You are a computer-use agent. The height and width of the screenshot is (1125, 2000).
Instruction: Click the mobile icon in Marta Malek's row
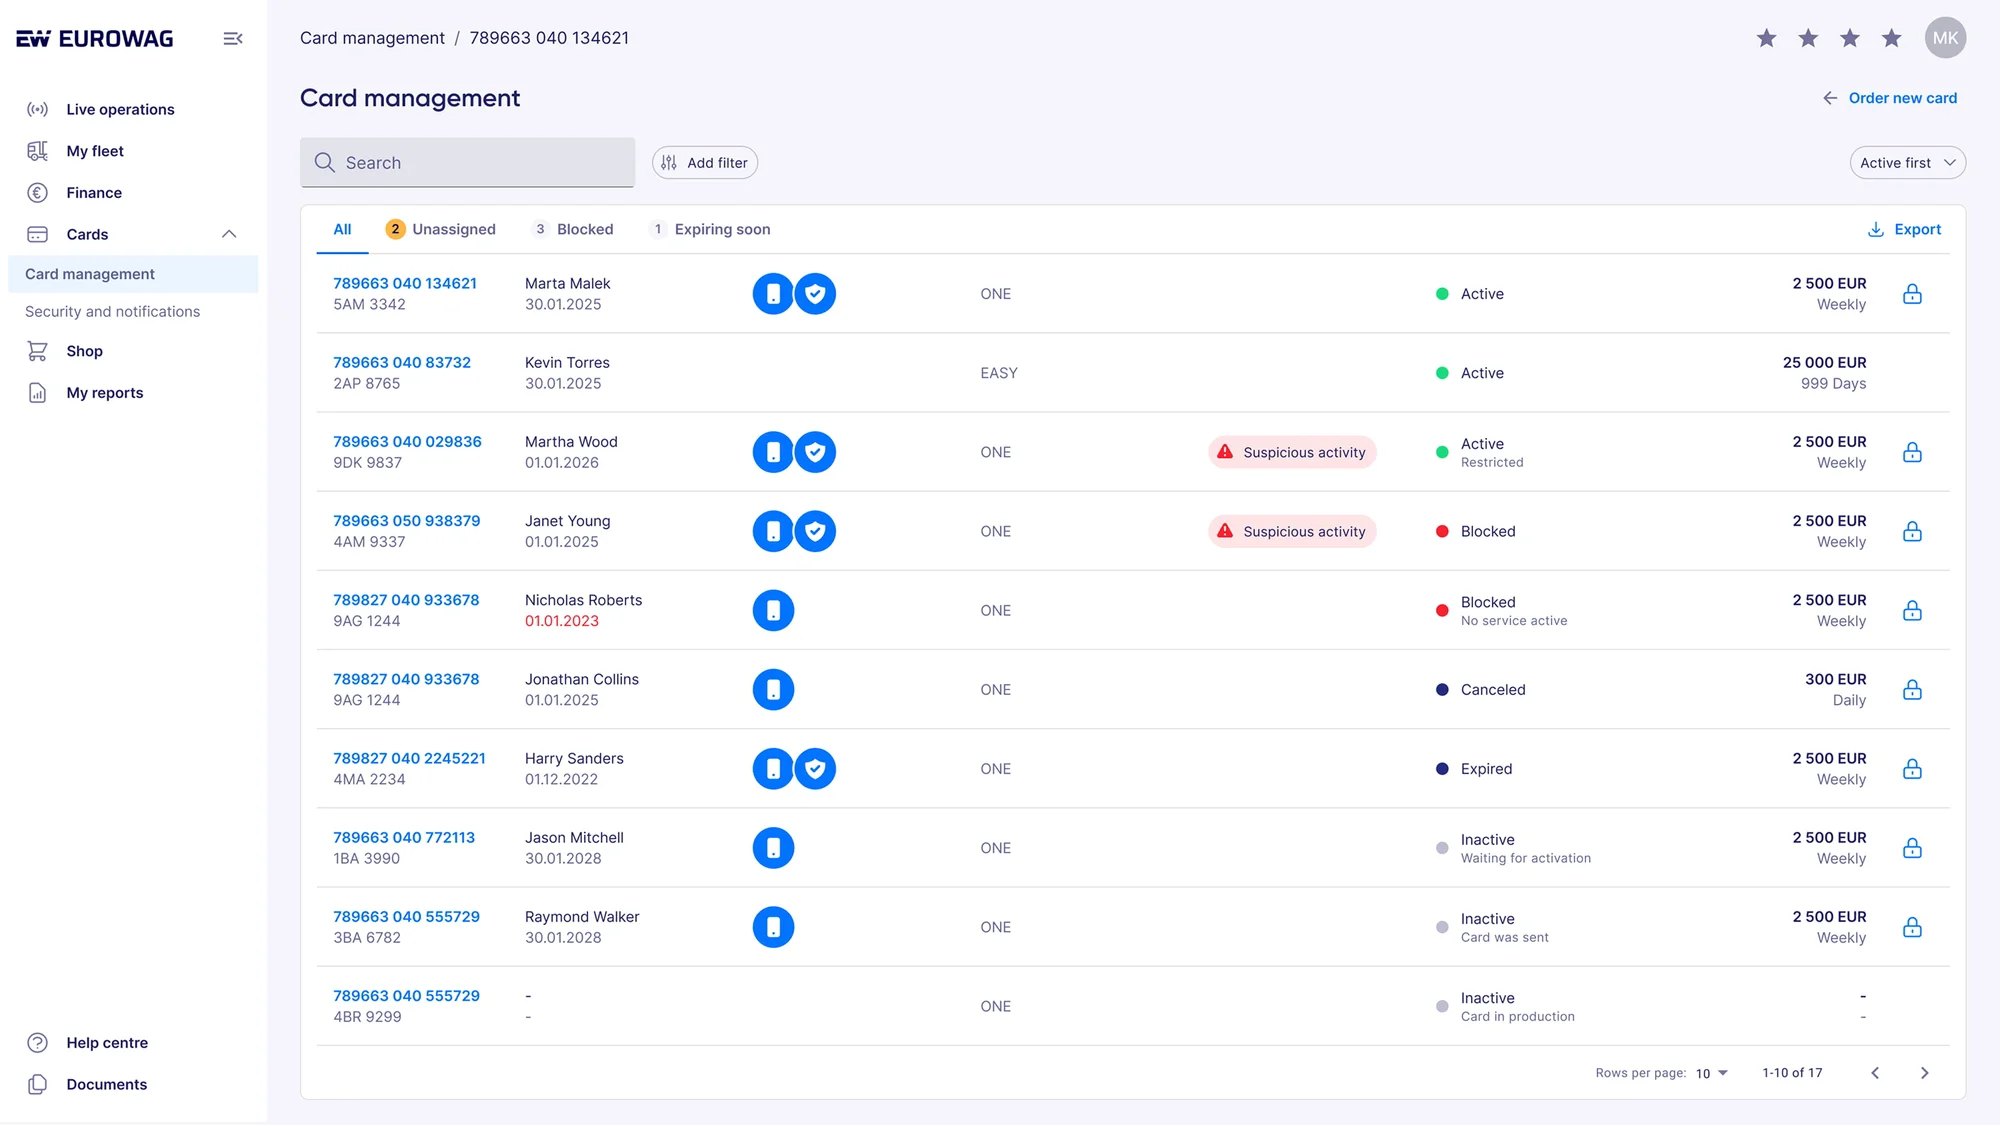(773, 294)
